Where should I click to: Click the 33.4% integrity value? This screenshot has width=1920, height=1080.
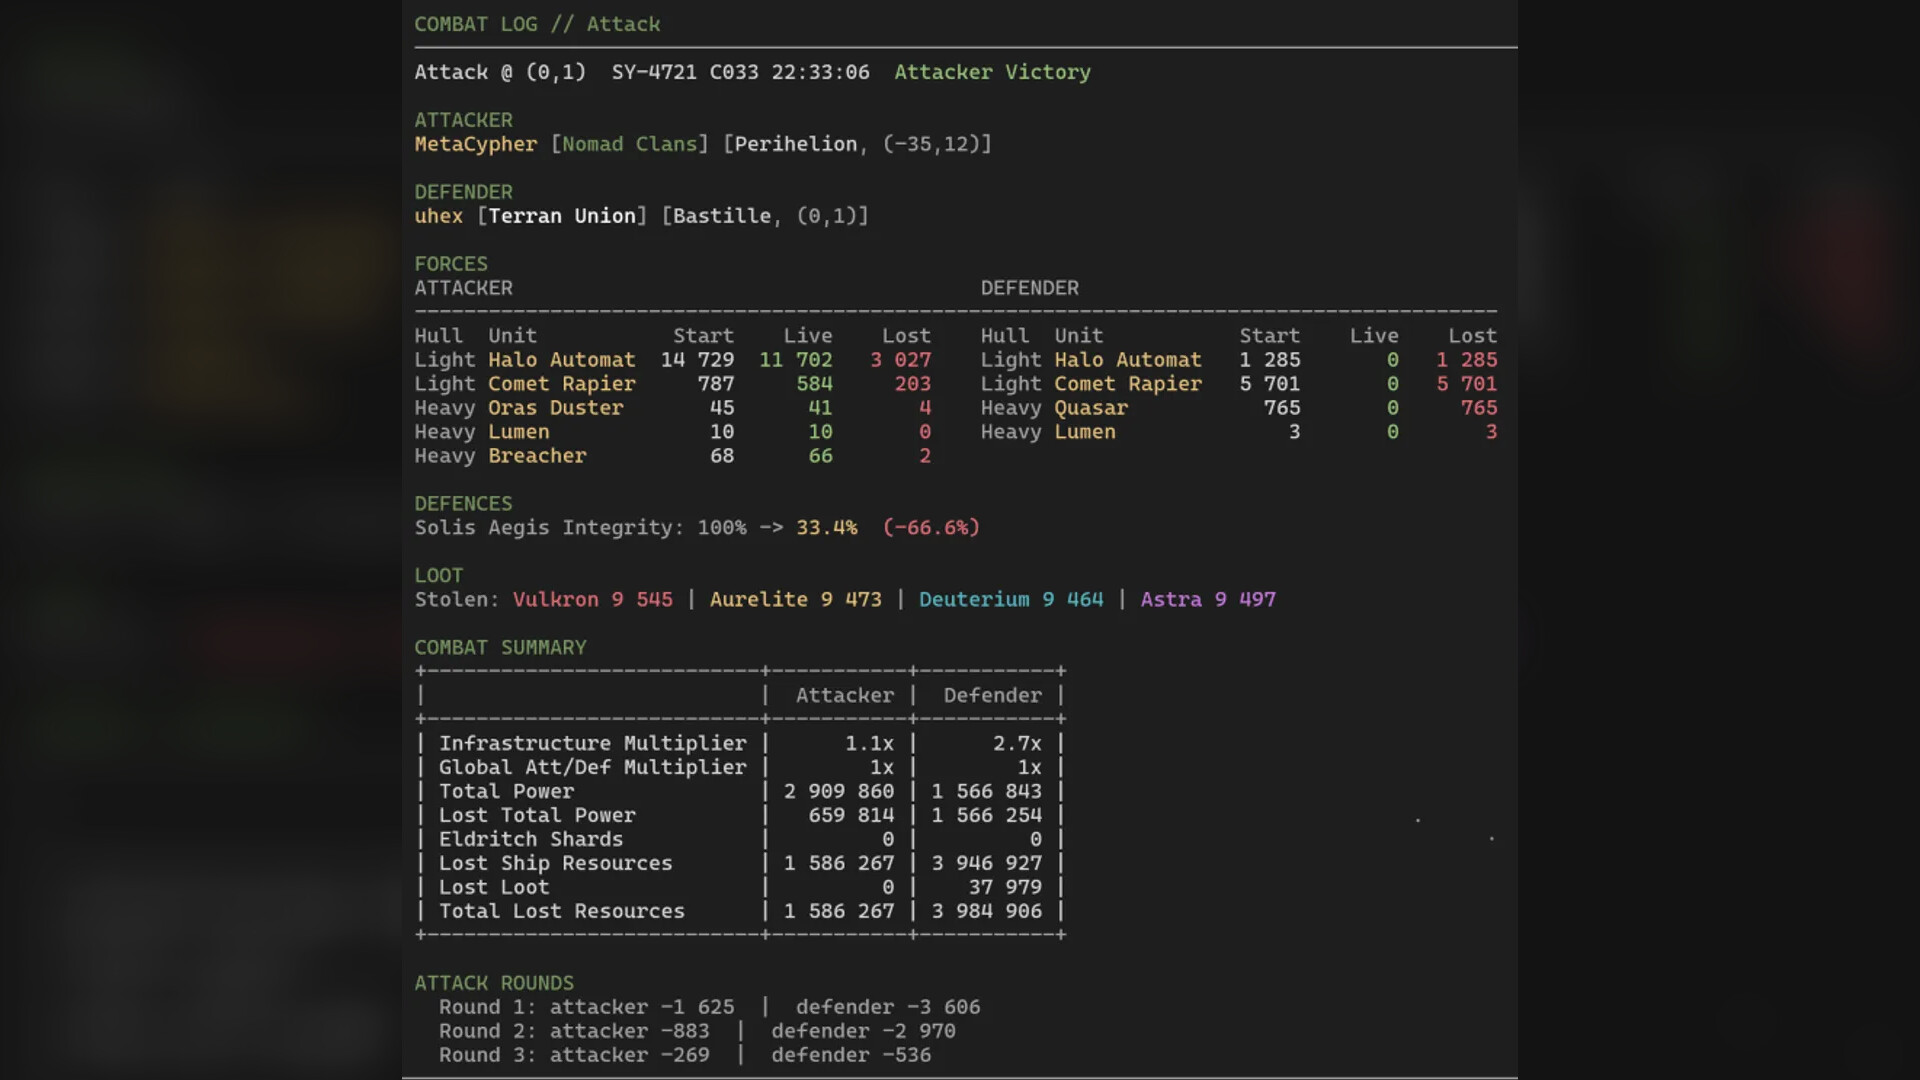[826, 528]
